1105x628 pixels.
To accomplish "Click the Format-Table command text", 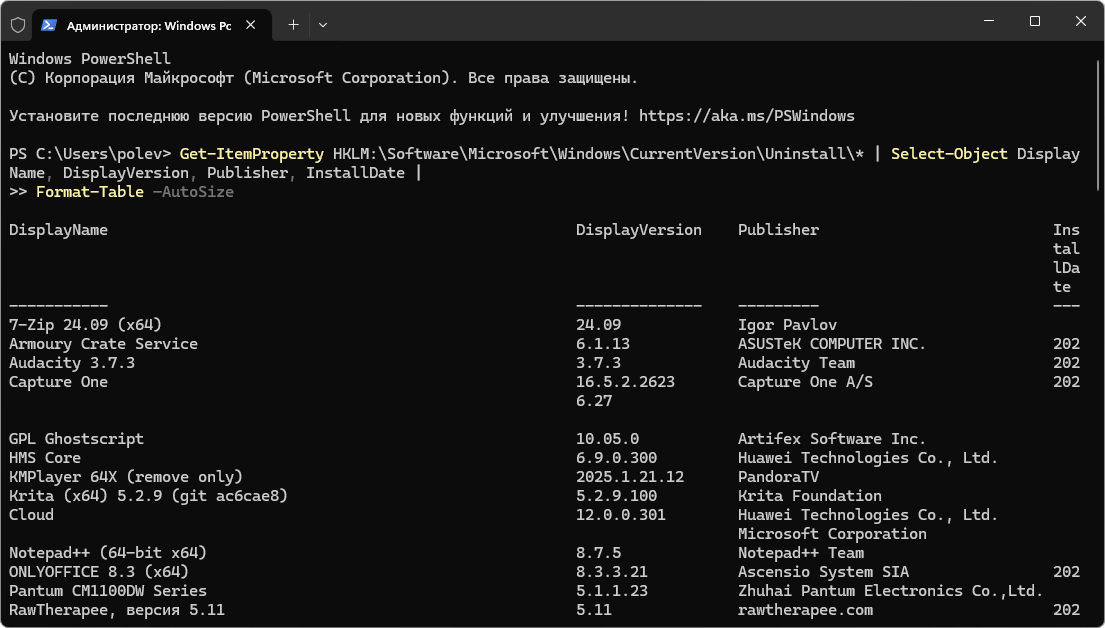I will point(89,192).
